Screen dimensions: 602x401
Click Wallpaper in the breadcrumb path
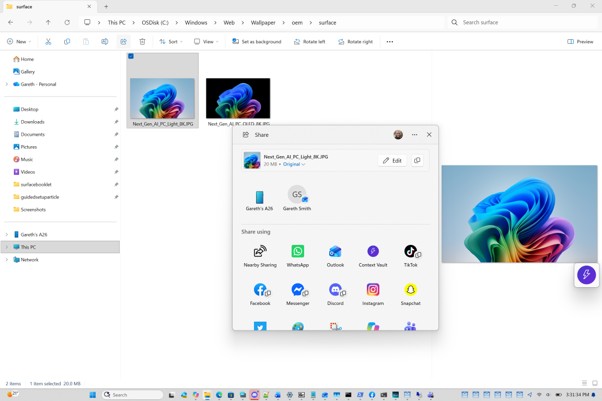(263, 23)
